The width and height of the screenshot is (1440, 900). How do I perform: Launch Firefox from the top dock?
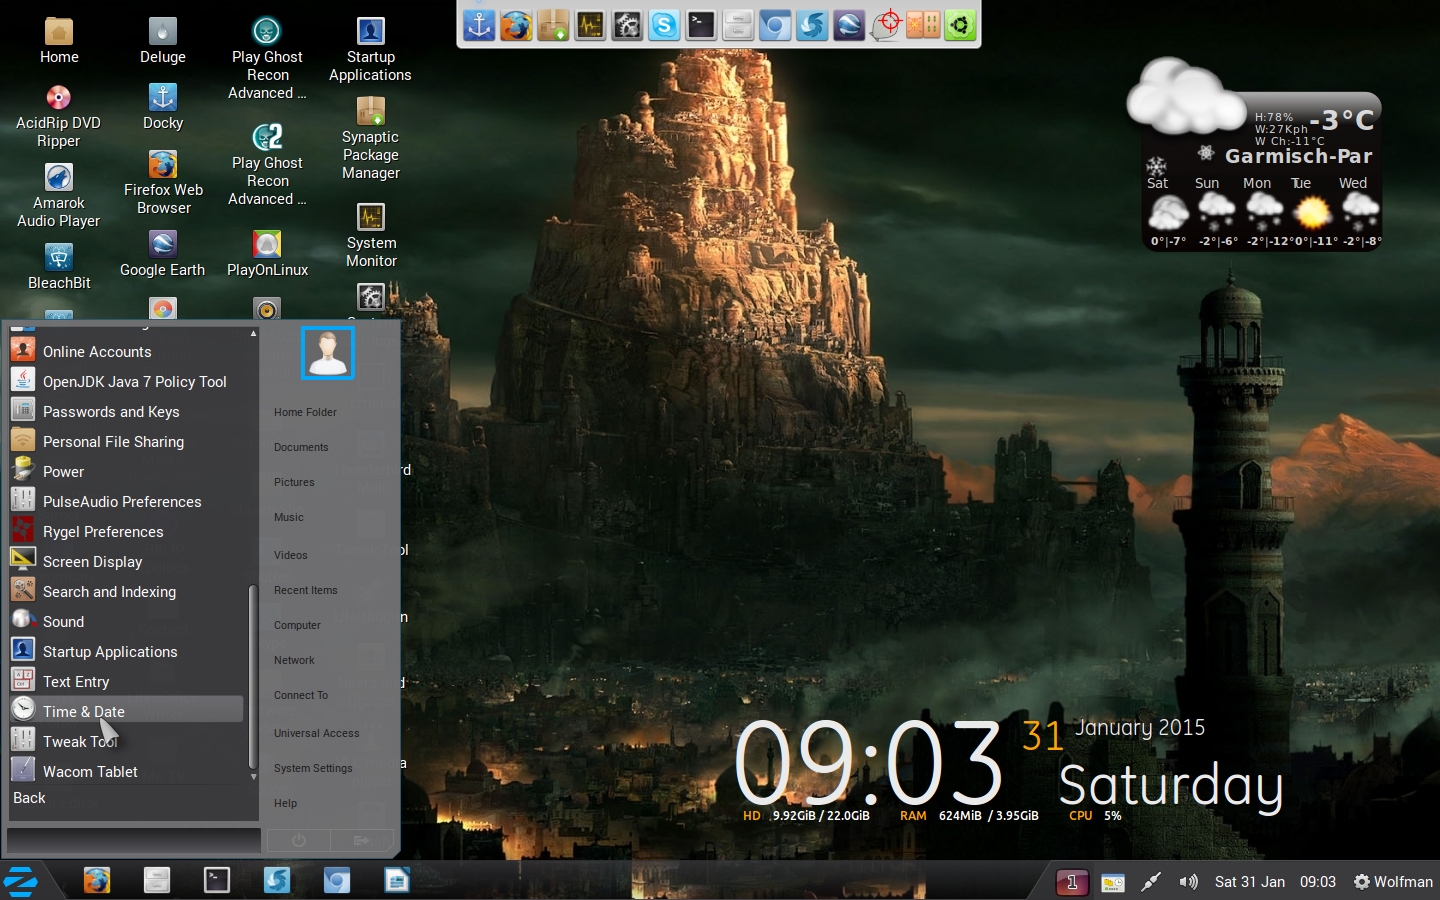tap(516, 25)
